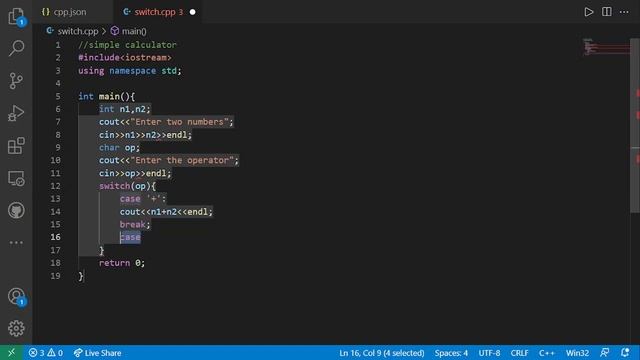Viewport: 640px width, 360px height.
Task: Open the Source Control view
Action: 16,81
